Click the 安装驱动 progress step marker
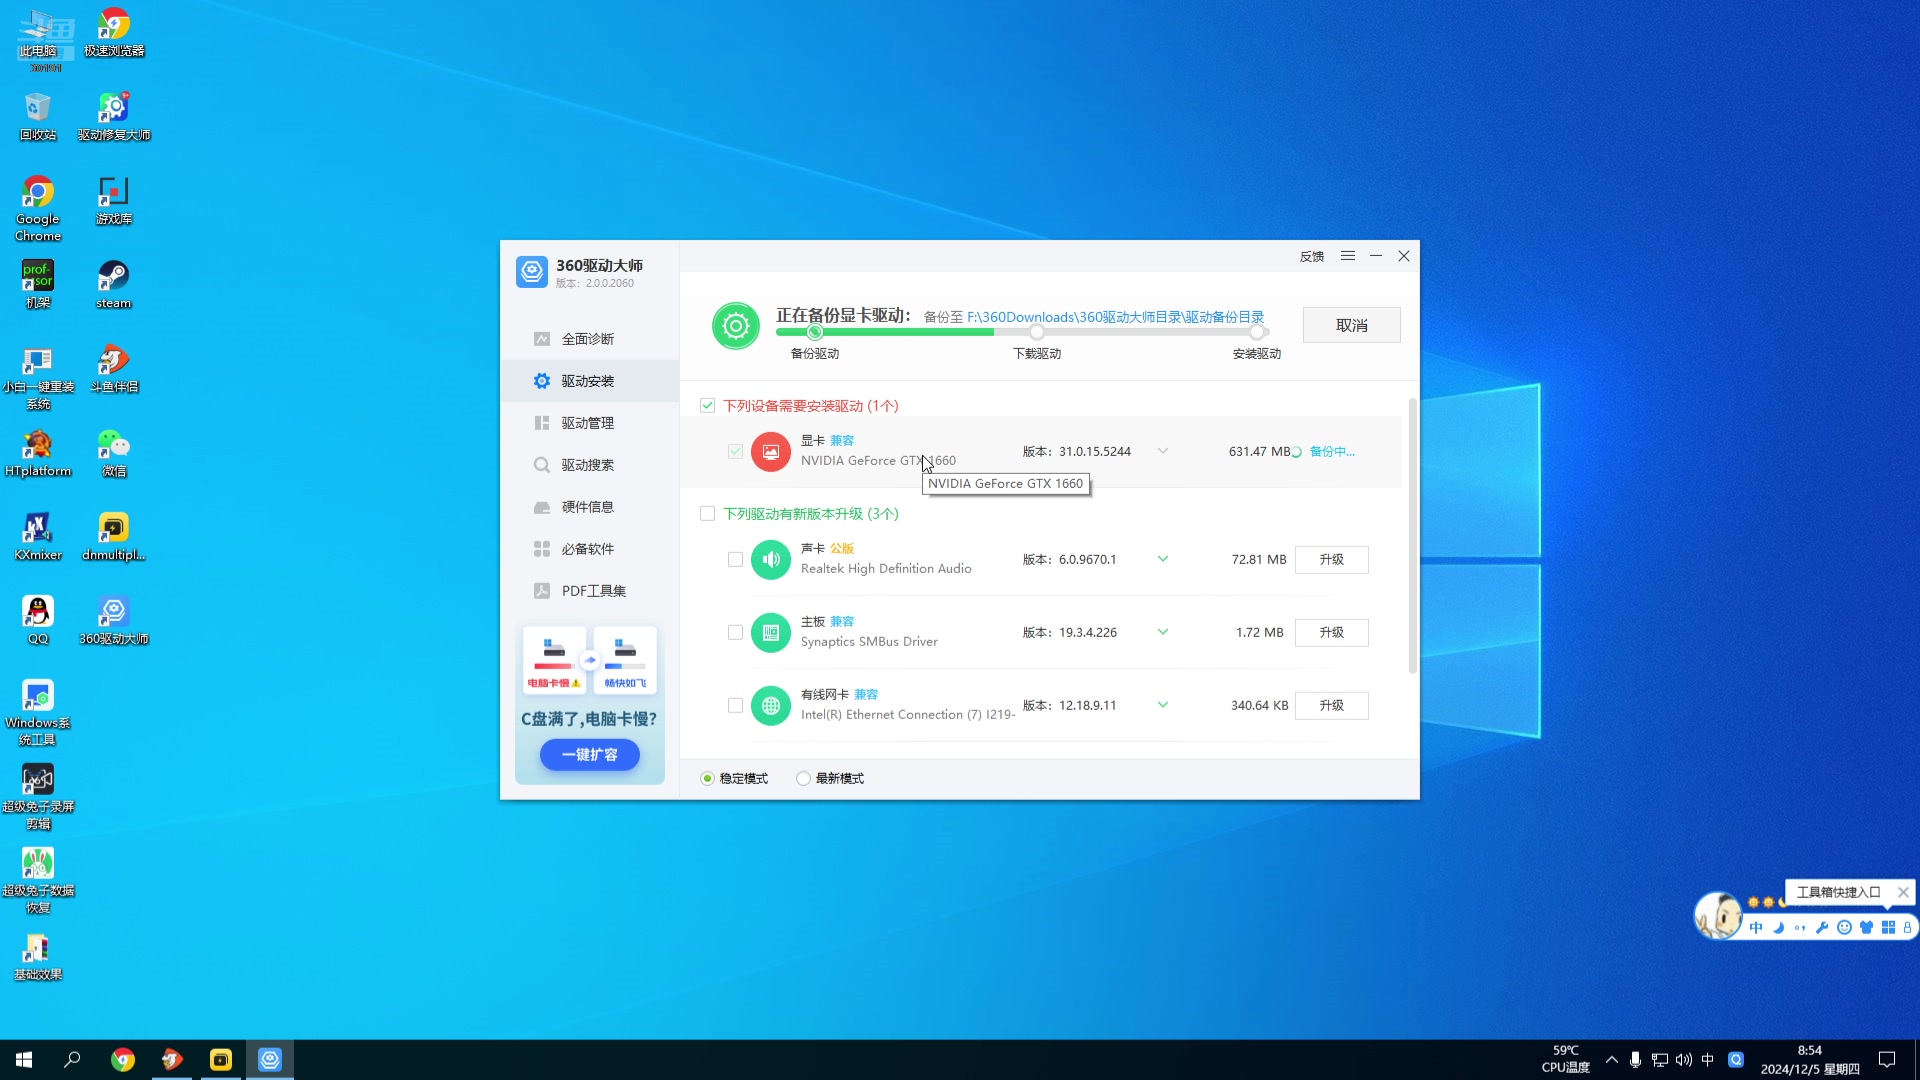This screenshot has height=1080, width=1920. 1257,332
